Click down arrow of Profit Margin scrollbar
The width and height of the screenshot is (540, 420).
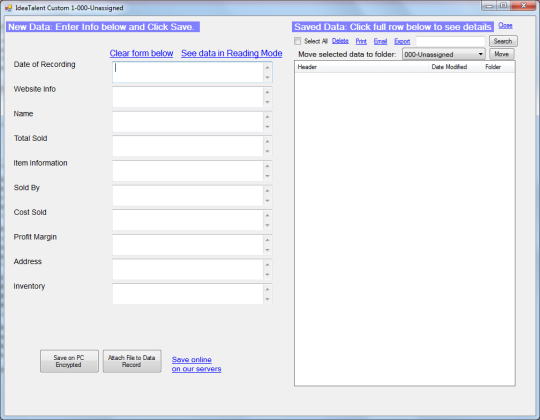coord(268,250)
